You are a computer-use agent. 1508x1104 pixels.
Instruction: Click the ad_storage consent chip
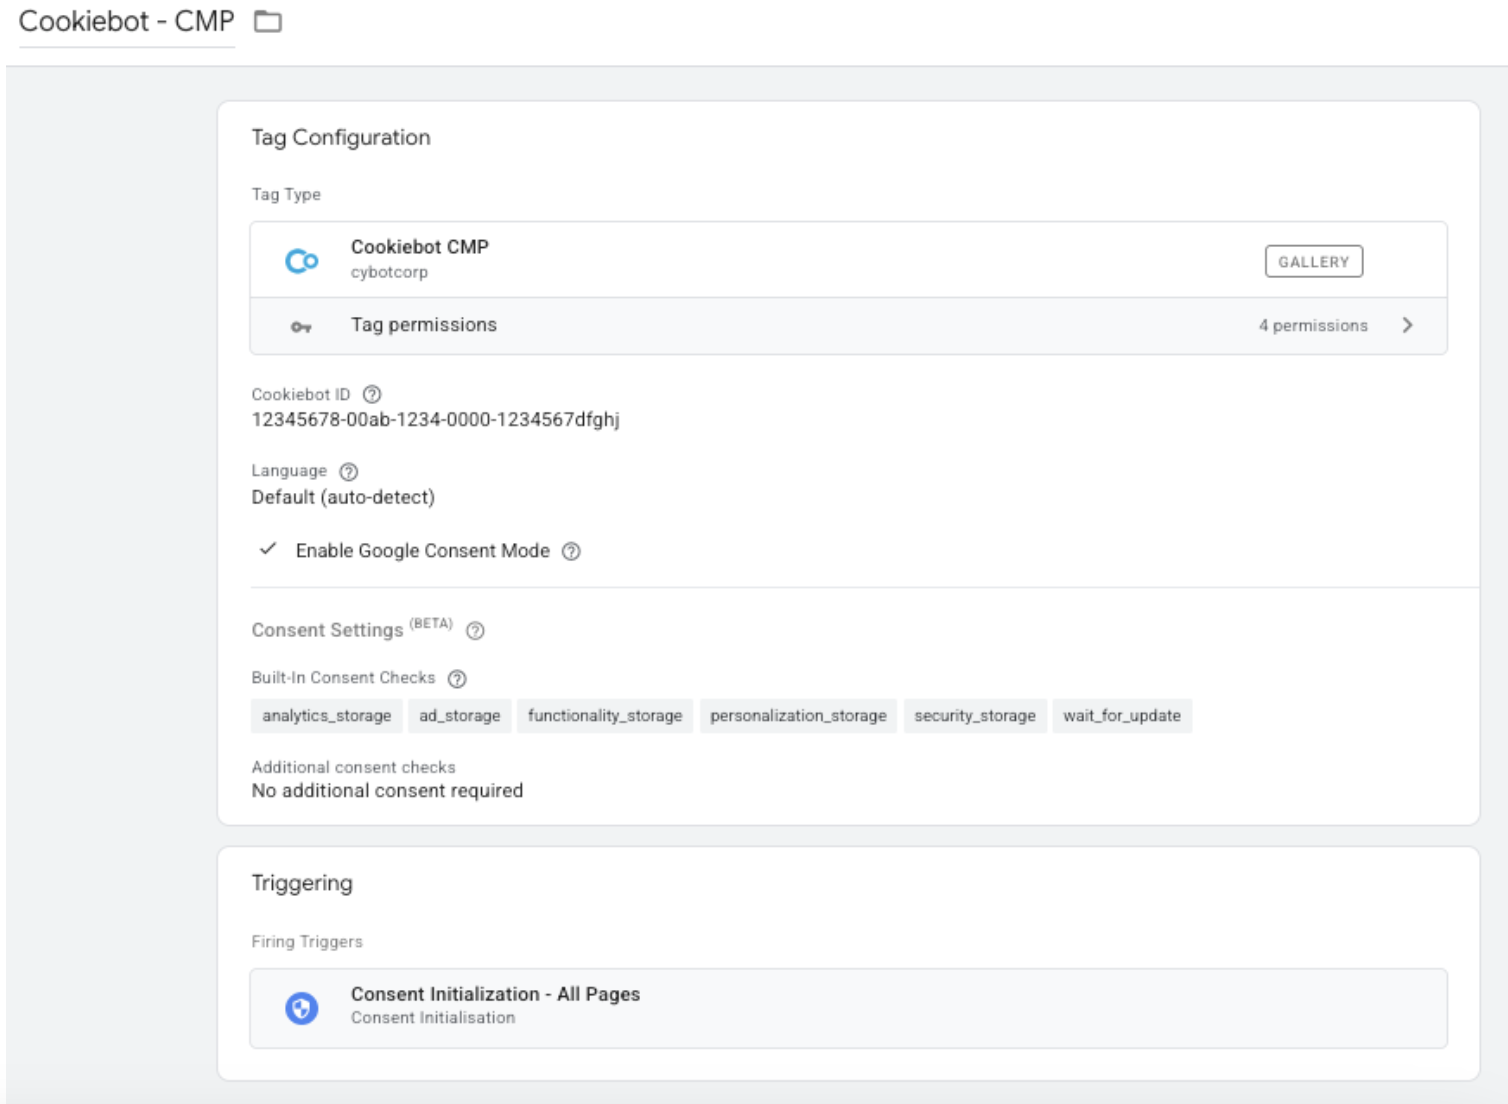(460, 716)
